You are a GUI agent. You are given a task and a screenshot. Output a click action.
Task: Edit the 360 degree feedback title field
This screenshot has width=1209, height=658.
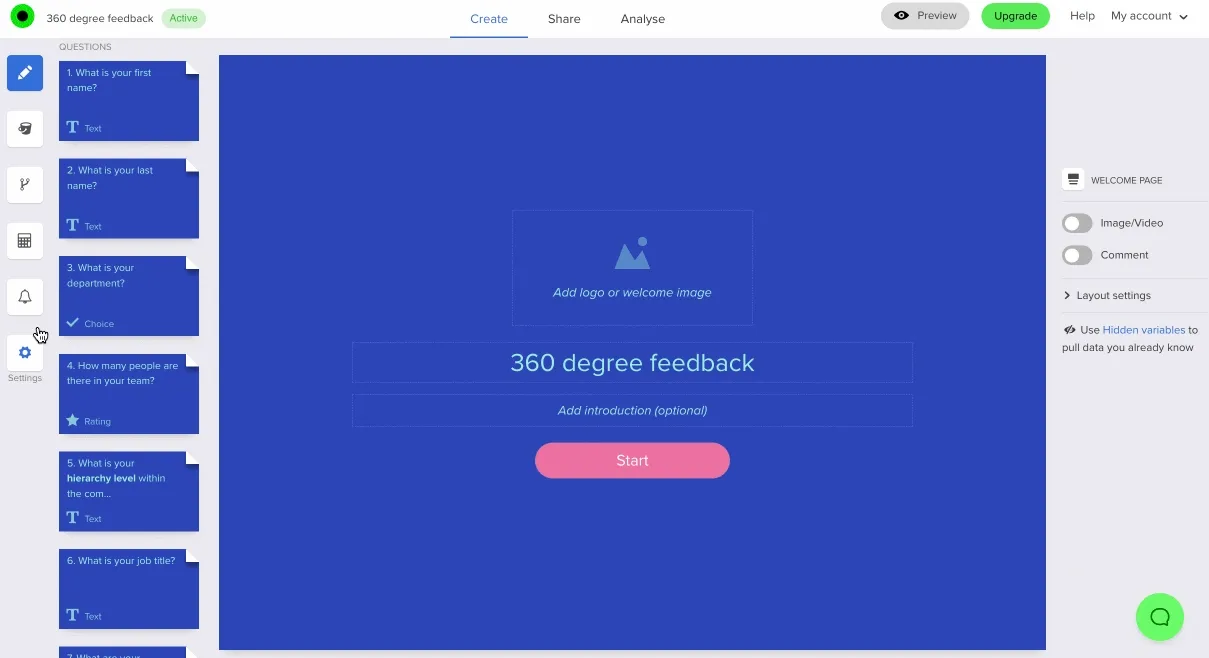[x=632, y=362]
